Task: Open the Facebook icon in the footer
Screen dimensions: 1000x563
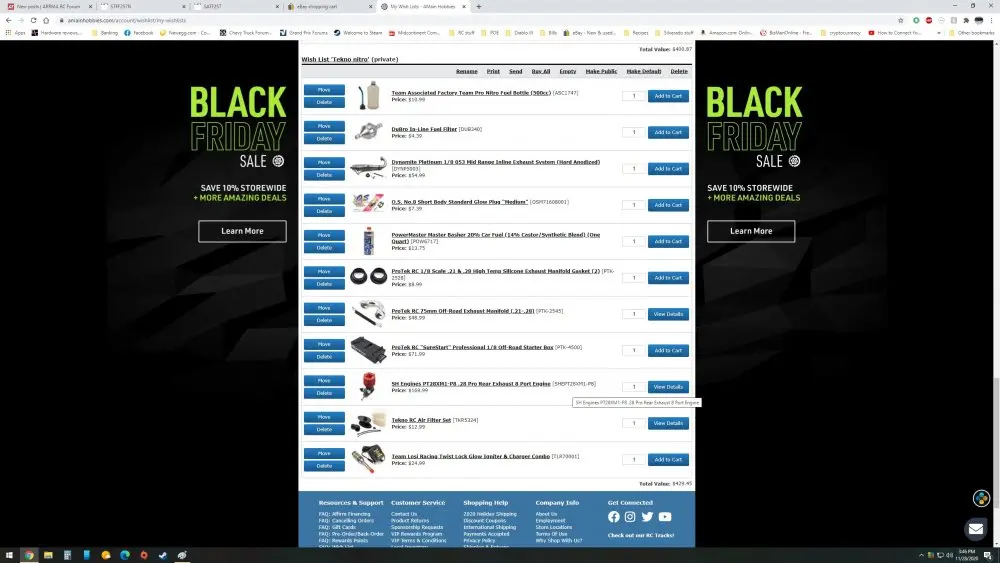Action: point(614,516)
